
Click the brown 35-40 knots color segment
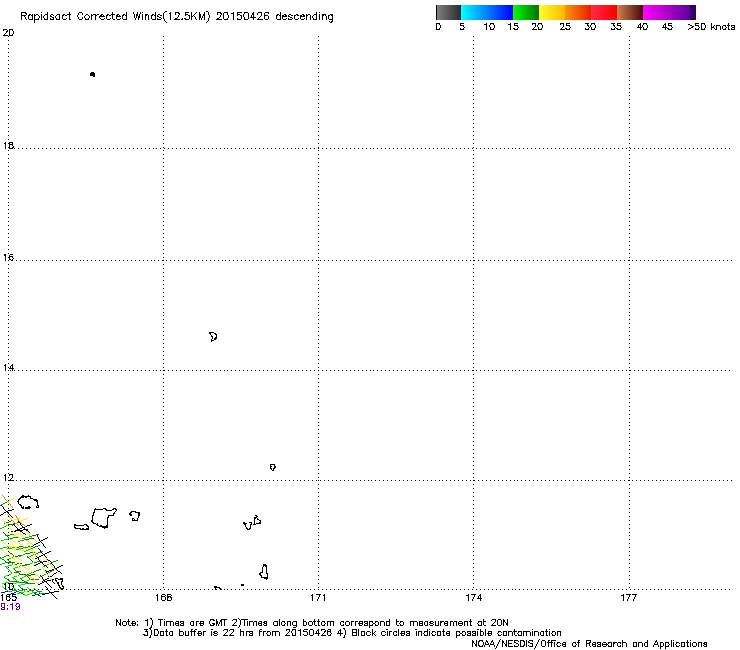pos(630,12)
